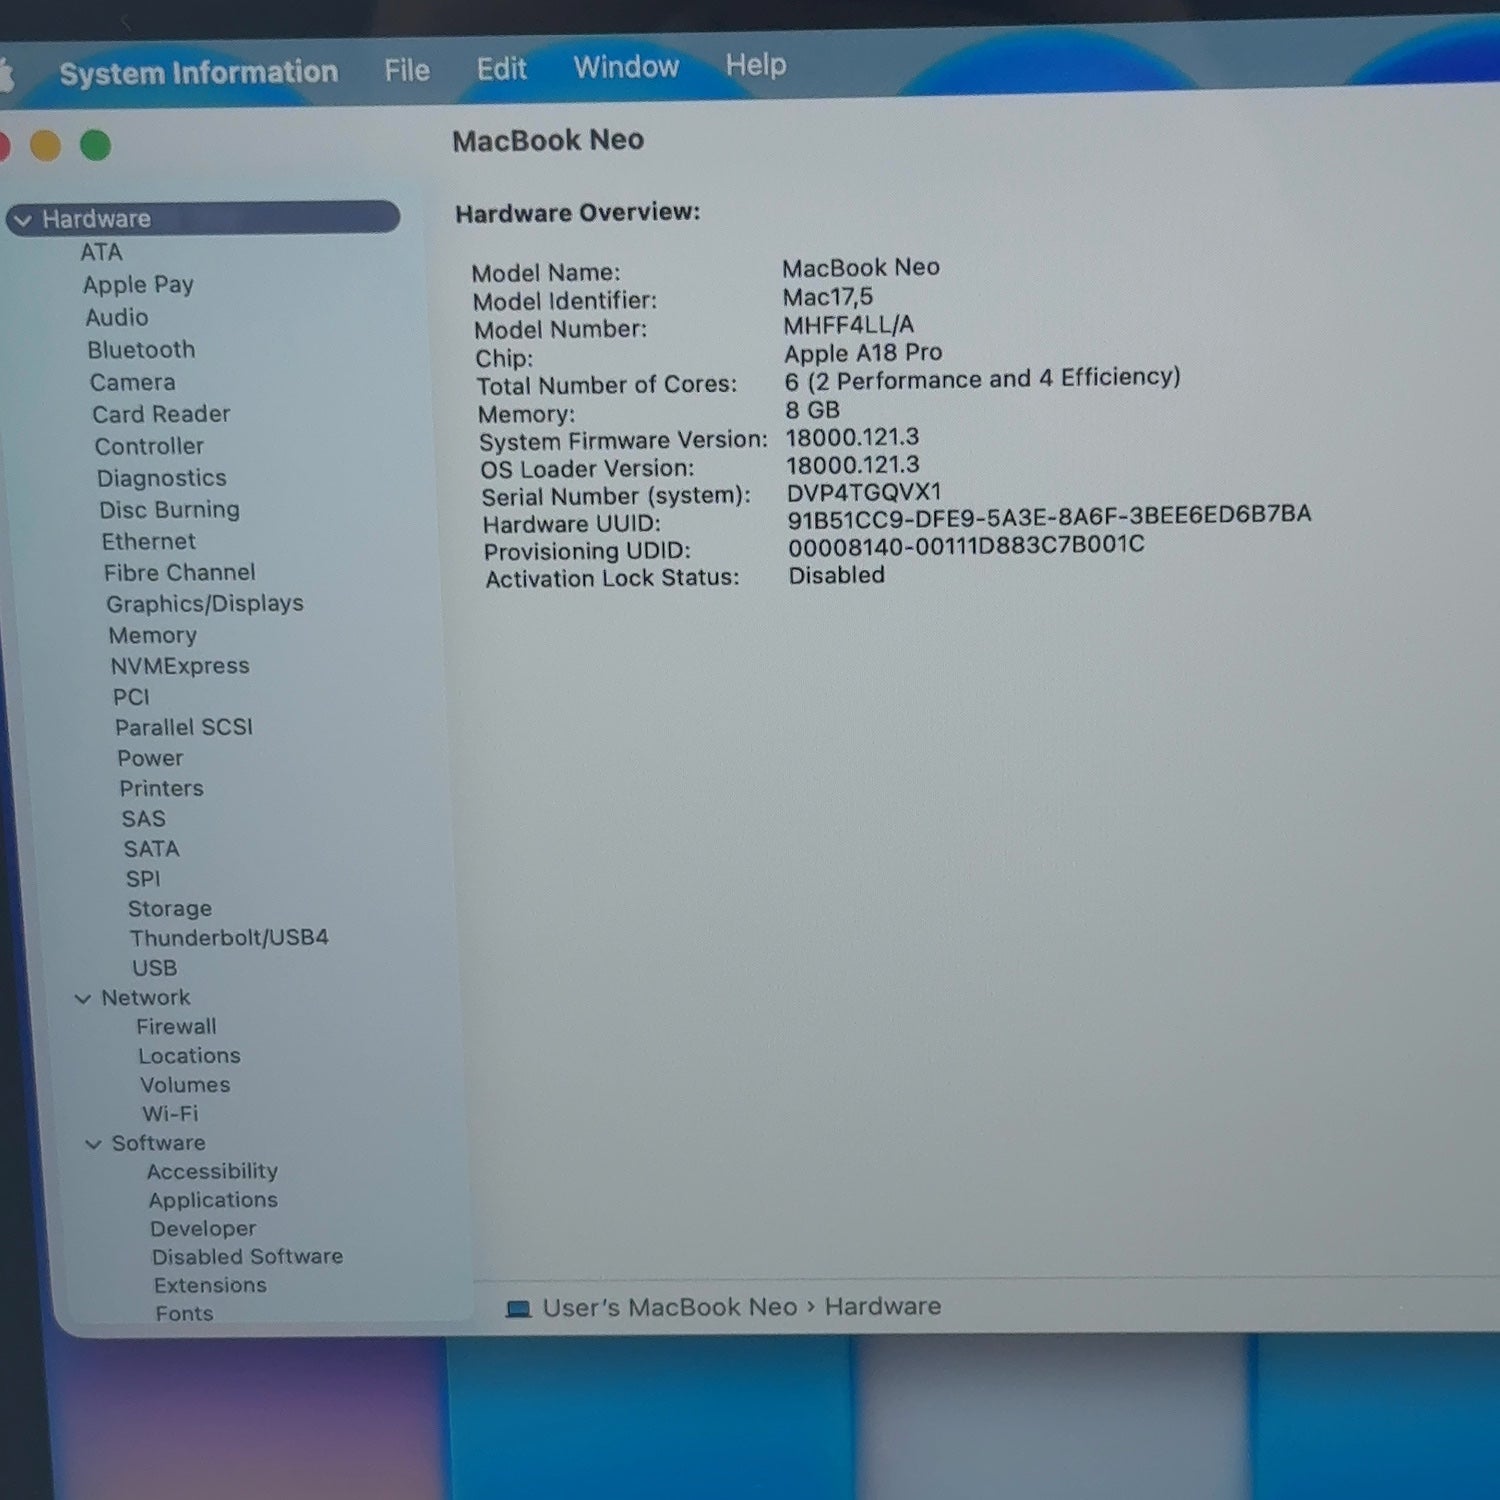
Task: Select Disabled Software in the sidebar
Action: (x=247, y=1257)
